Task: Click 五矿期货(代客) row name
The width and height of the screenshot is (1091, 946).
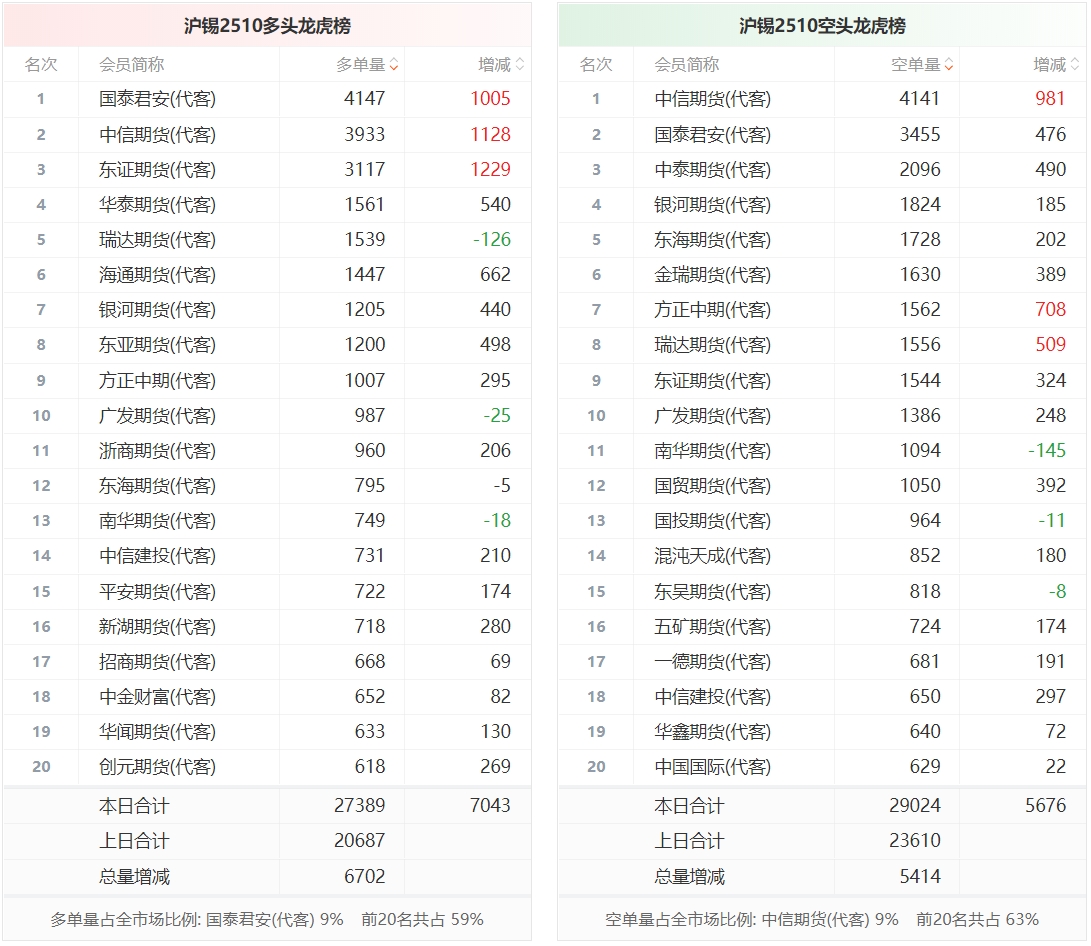Action: pyautogui.click(x=712, y=627)
